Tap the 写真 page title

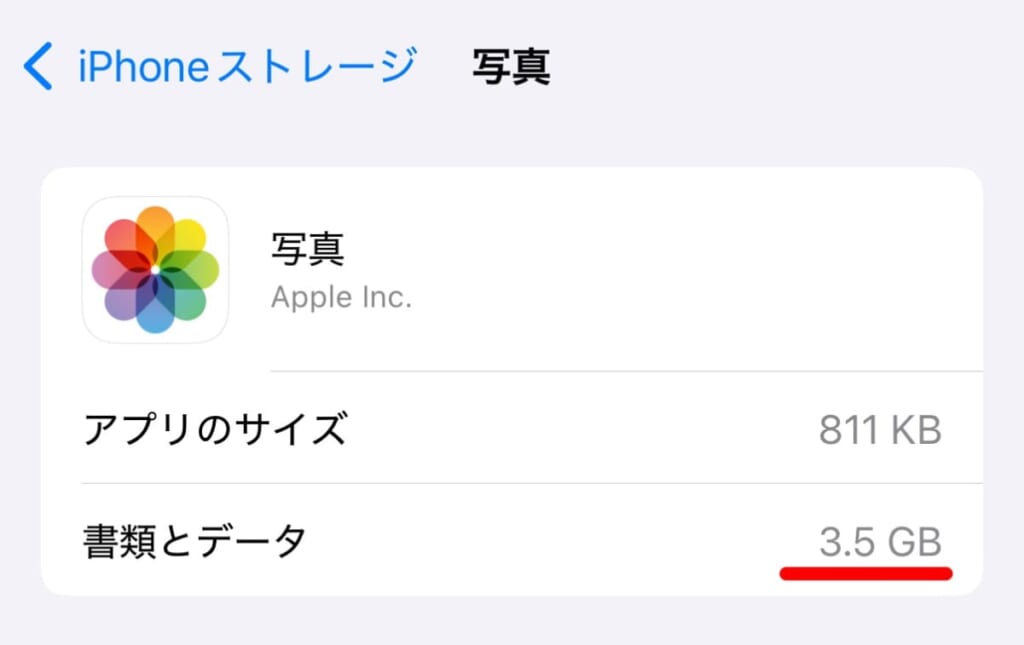[x=511, y=67]
